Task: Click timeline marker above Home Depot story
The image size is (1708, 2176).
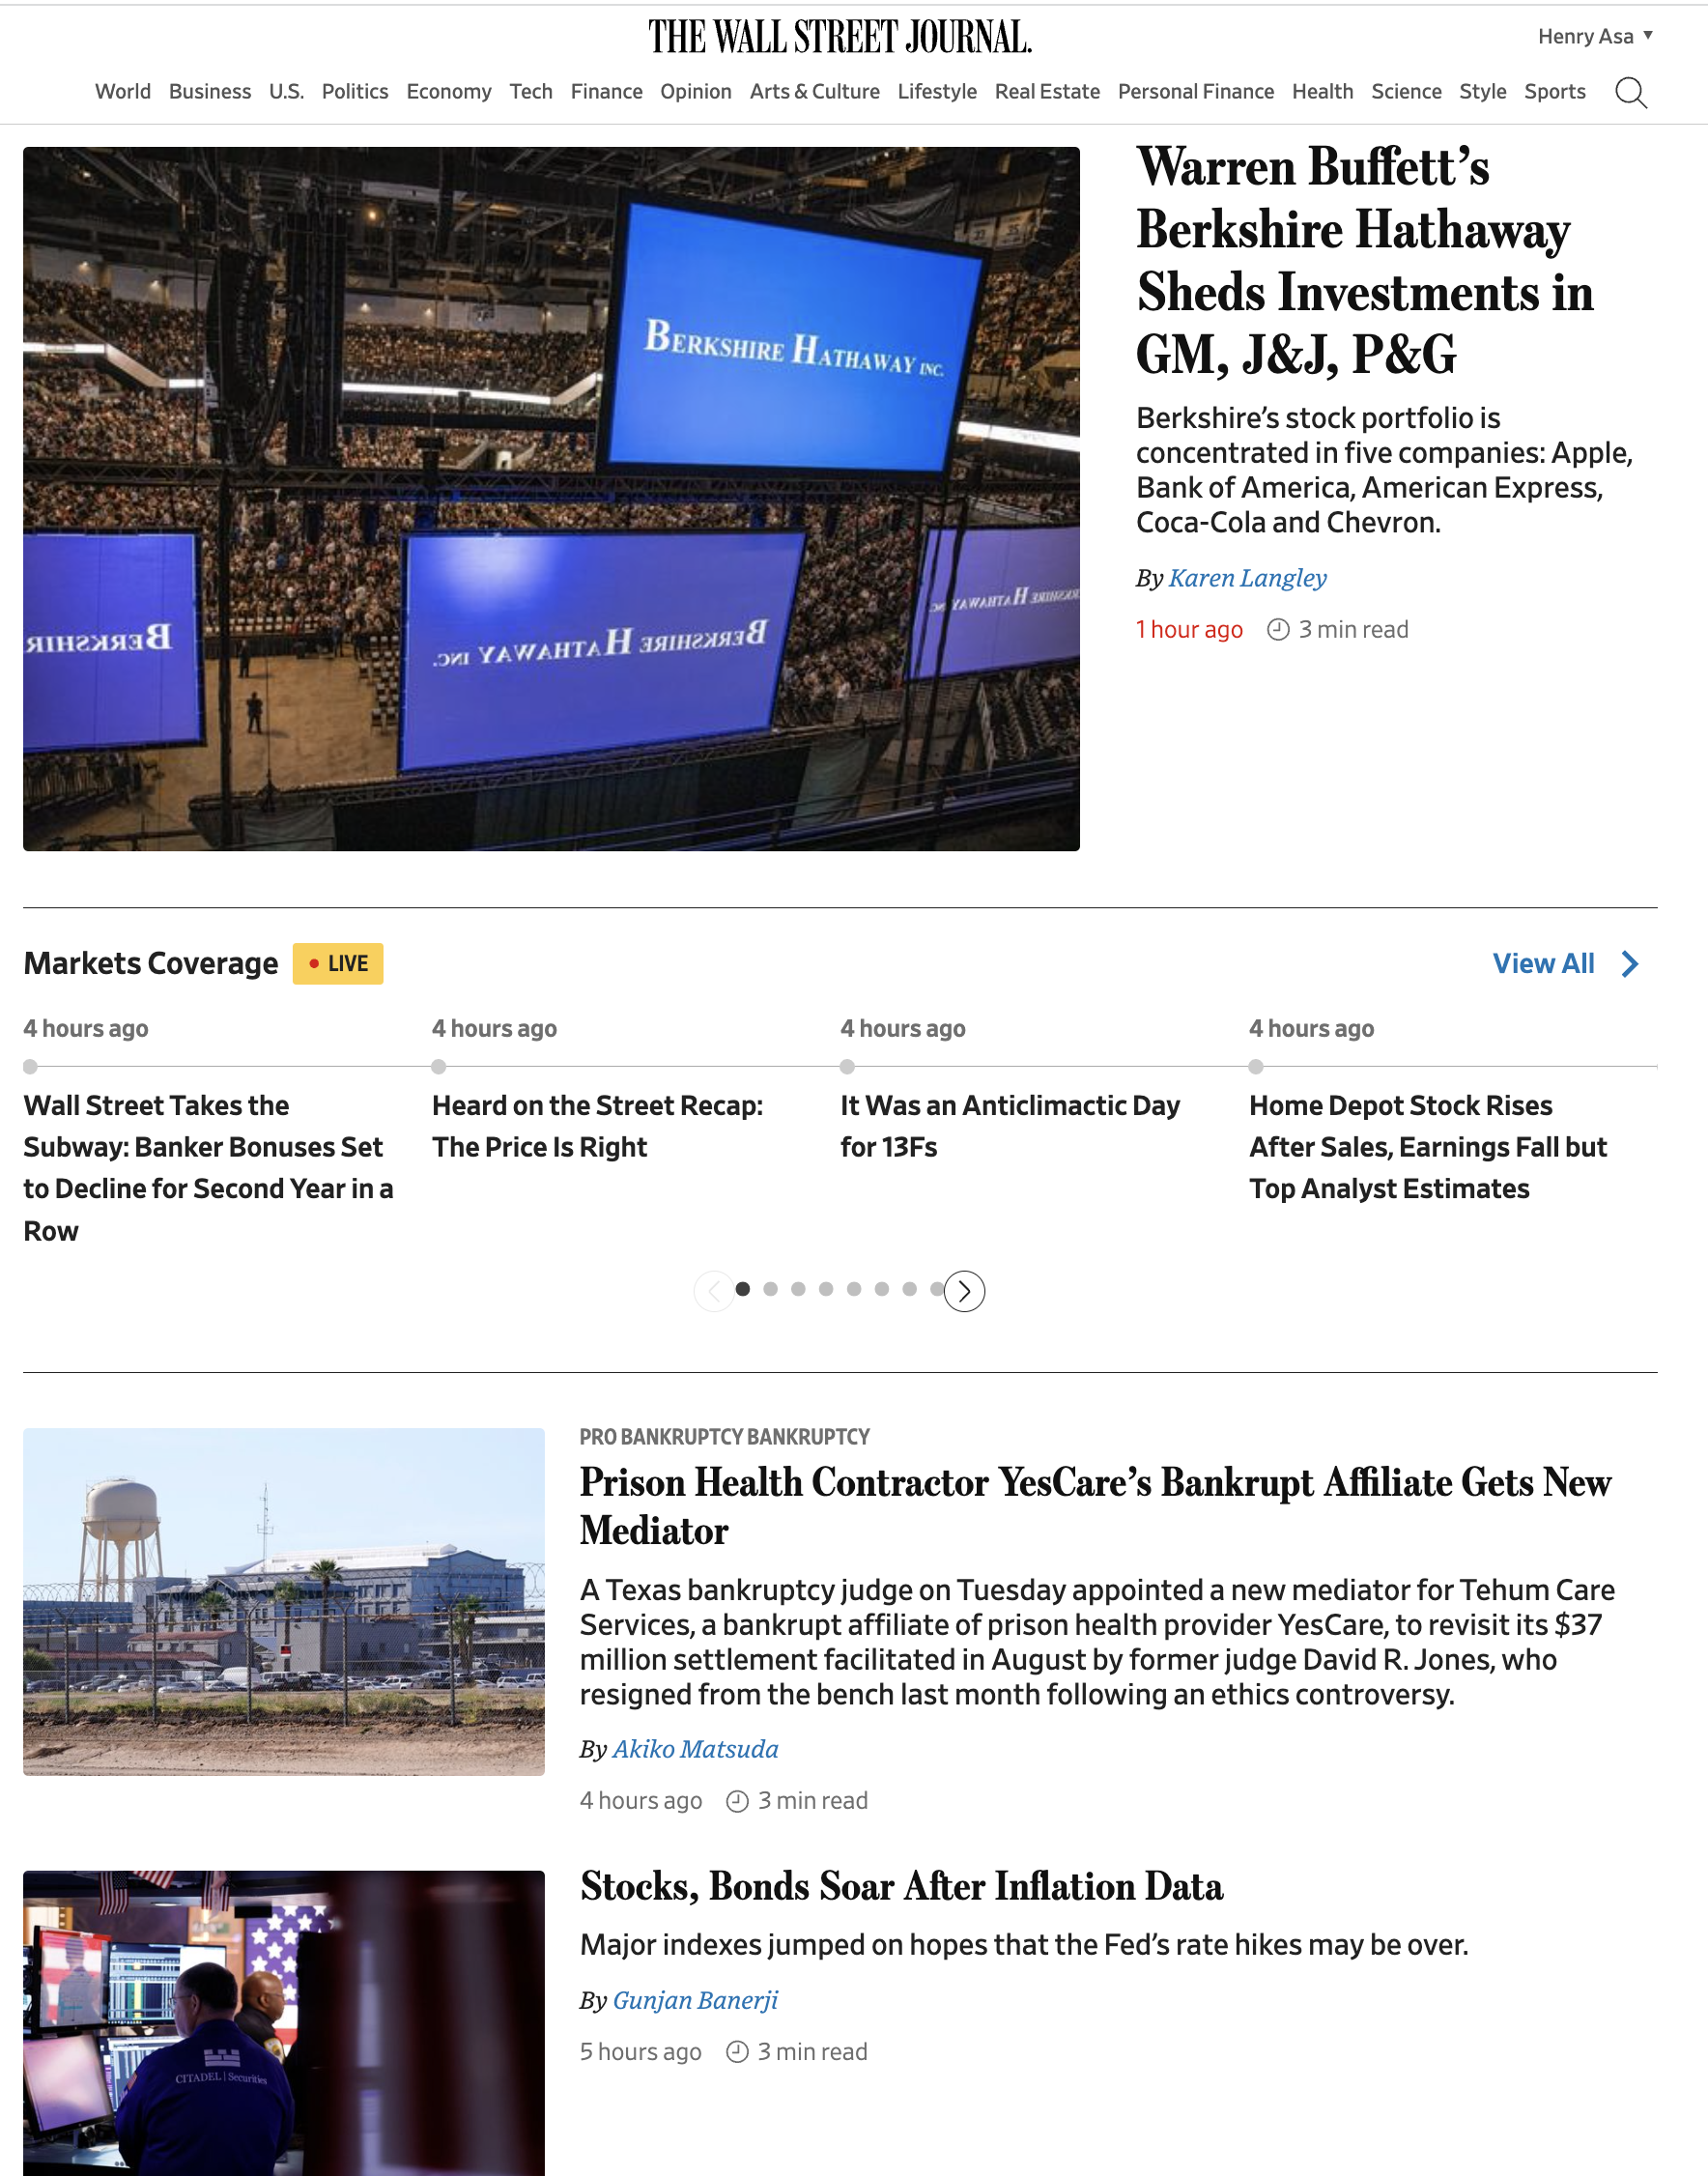Action: click(1256, 1066)
